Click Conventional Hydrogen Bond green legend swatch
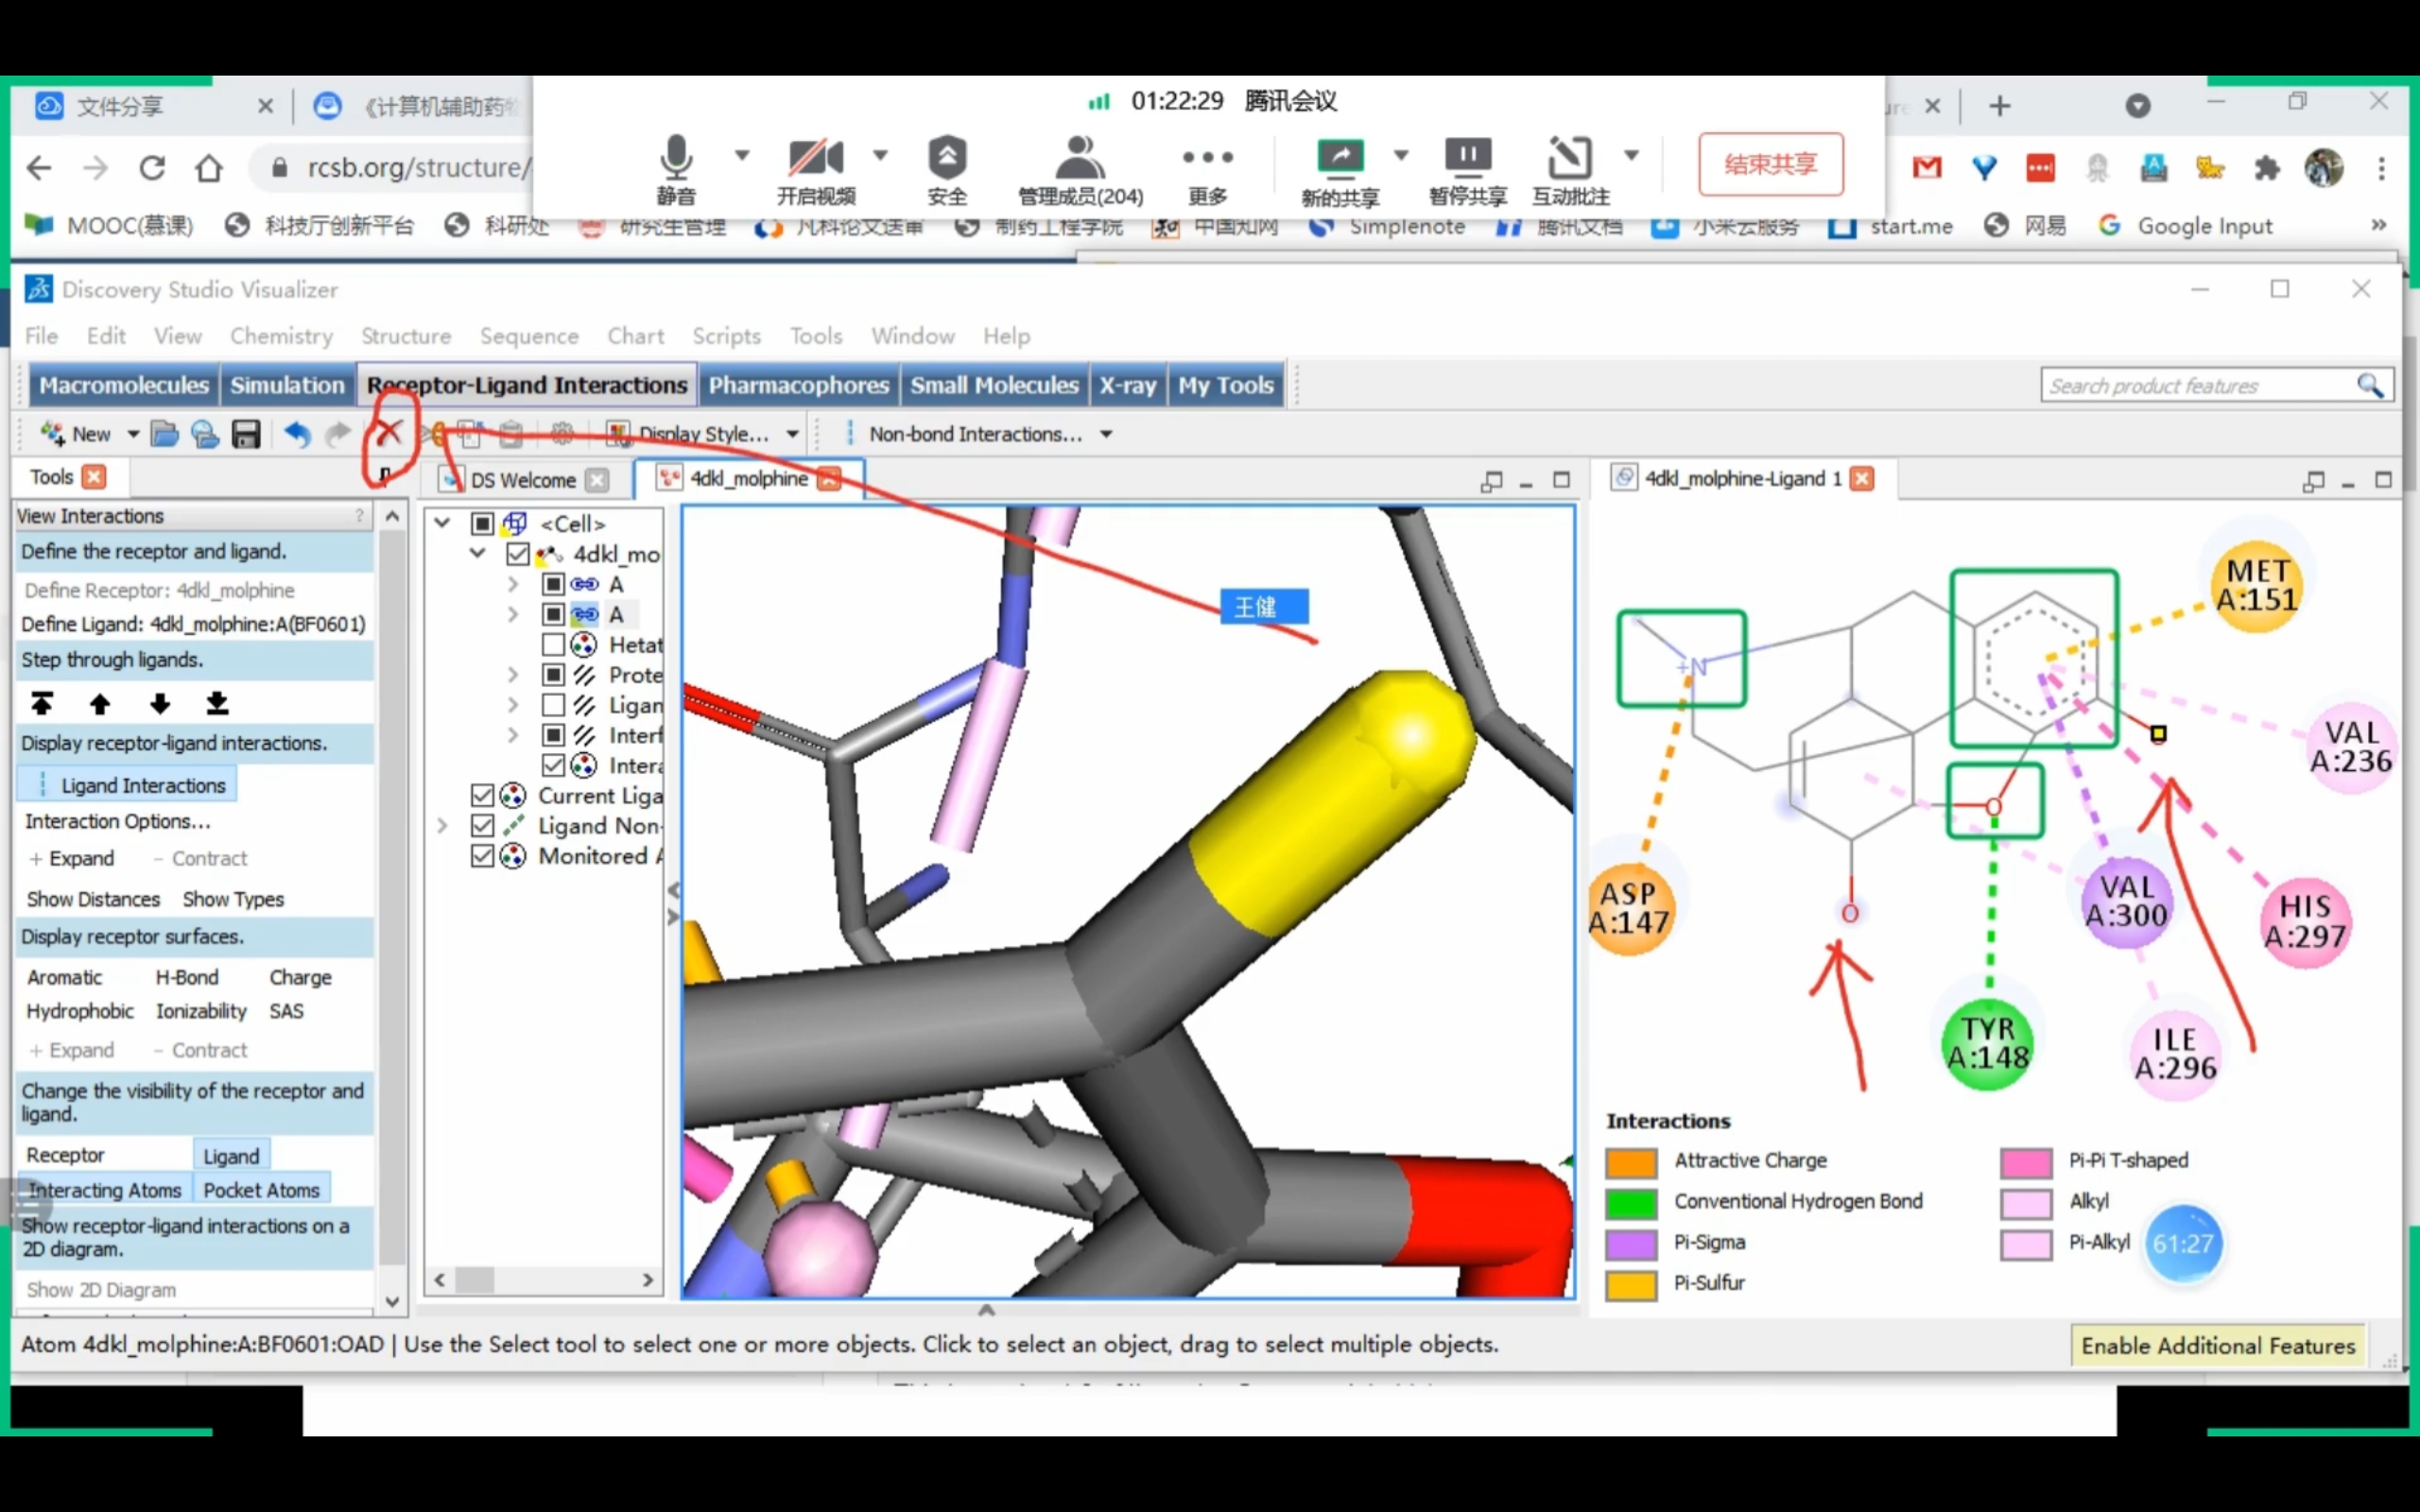 pyautogui.click(x=1631, y=1203)
